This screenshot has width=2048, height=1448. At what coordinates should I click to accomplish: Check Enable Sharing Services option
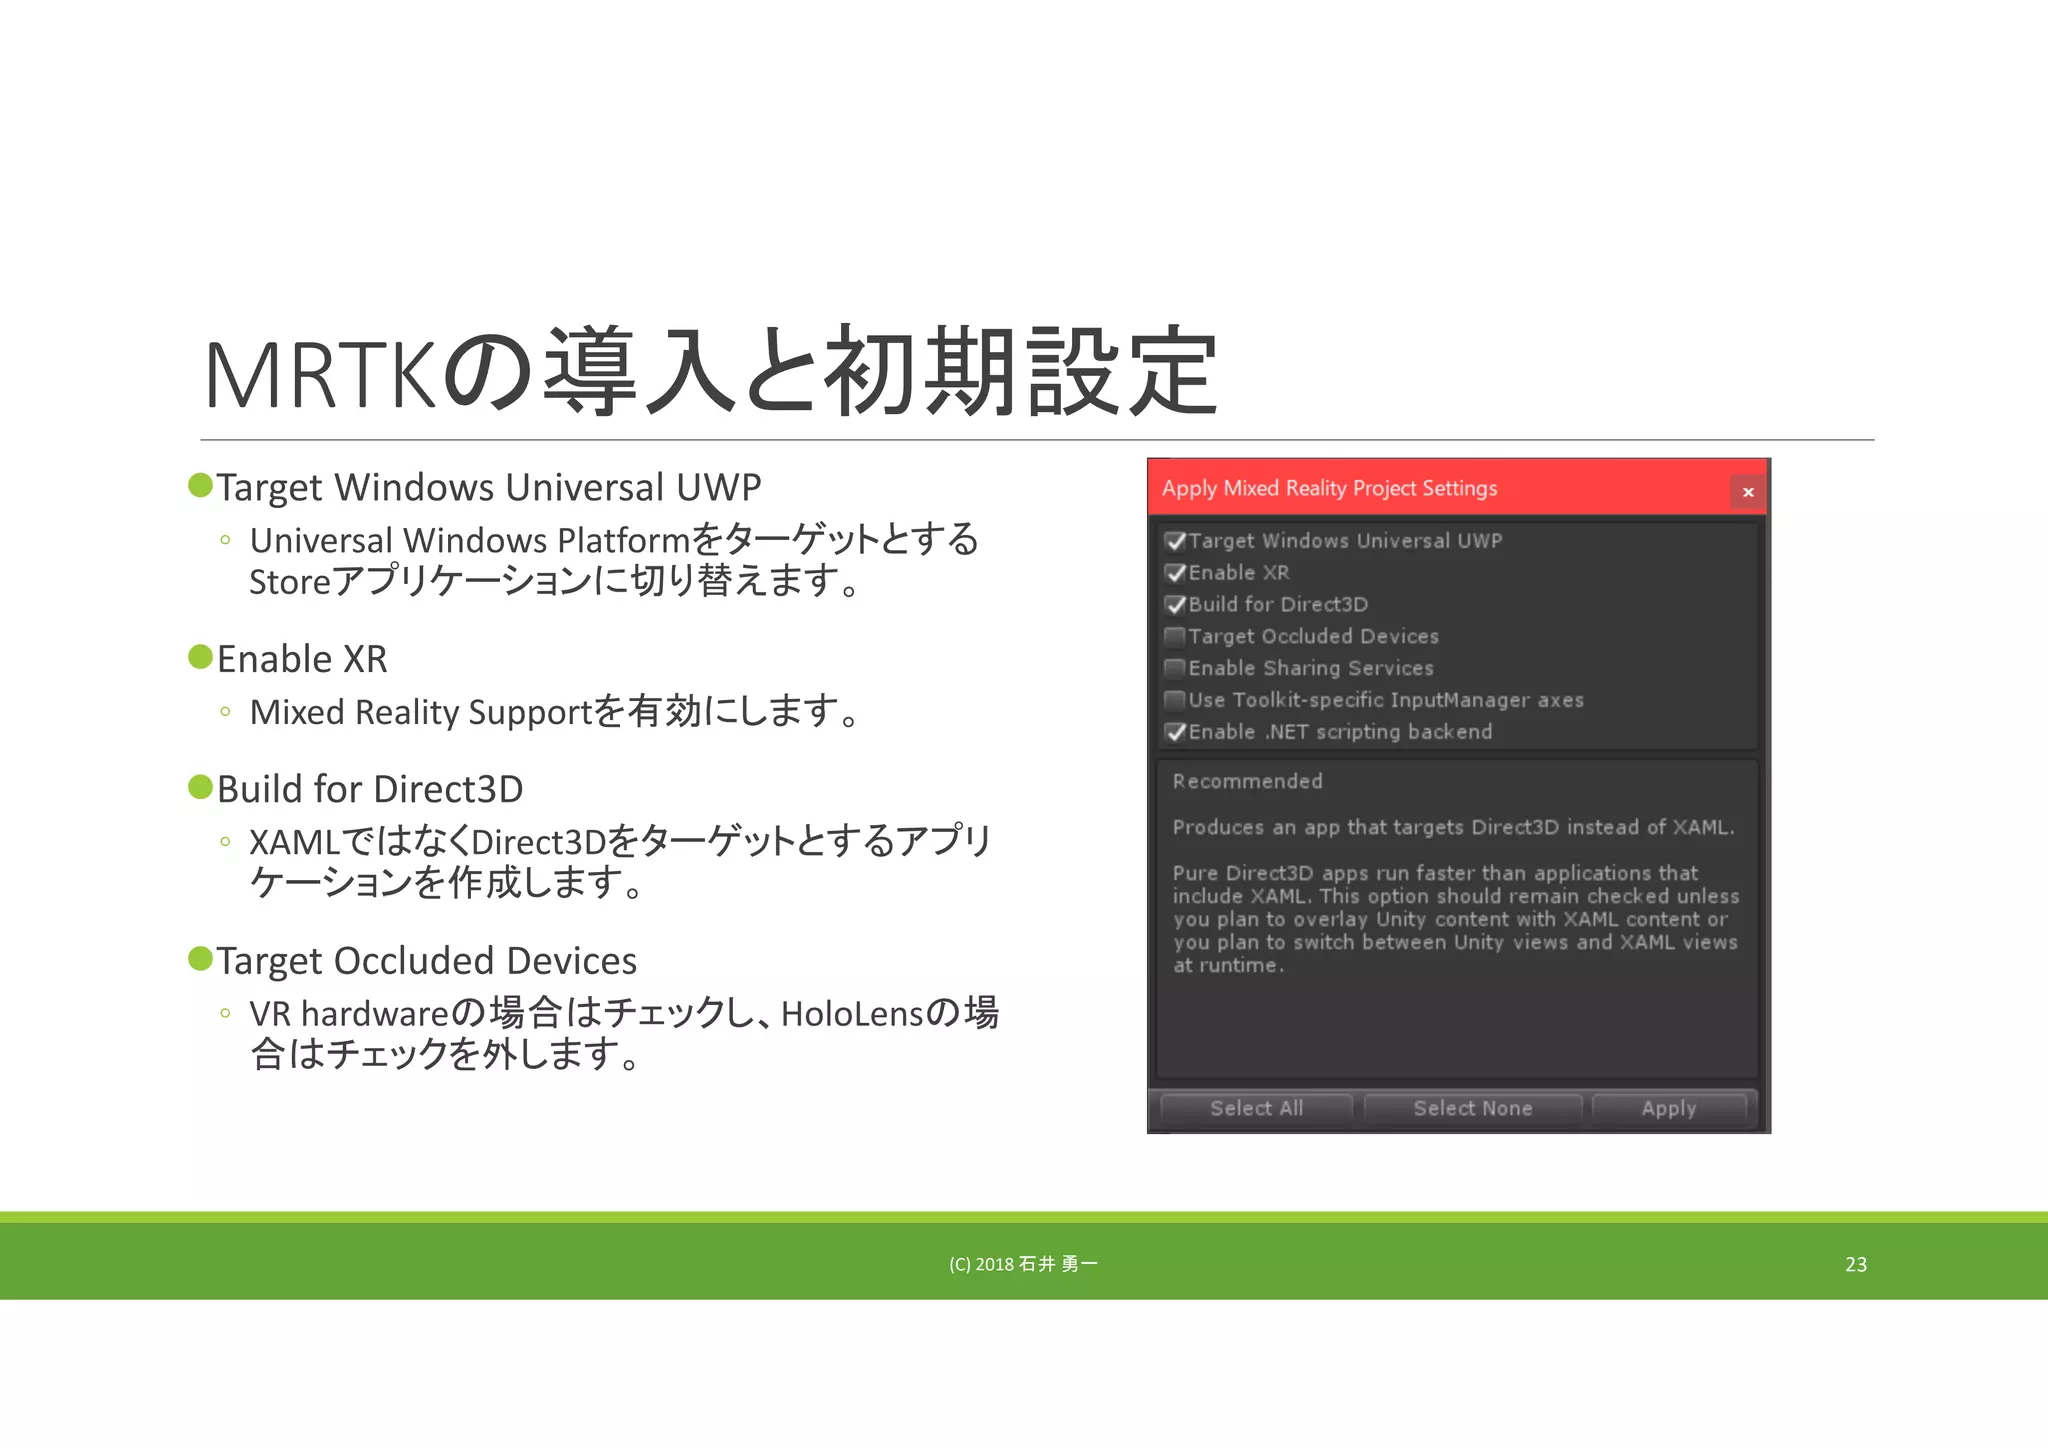tap(1175, 668)
